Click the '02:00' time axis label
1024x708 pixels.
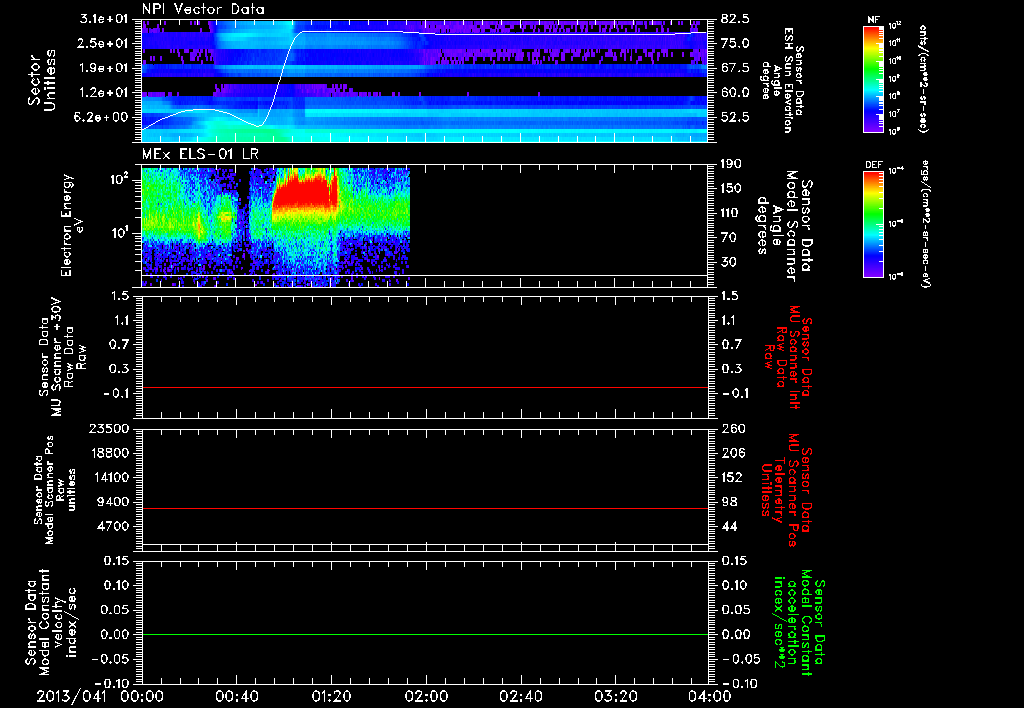coord(425,696)
